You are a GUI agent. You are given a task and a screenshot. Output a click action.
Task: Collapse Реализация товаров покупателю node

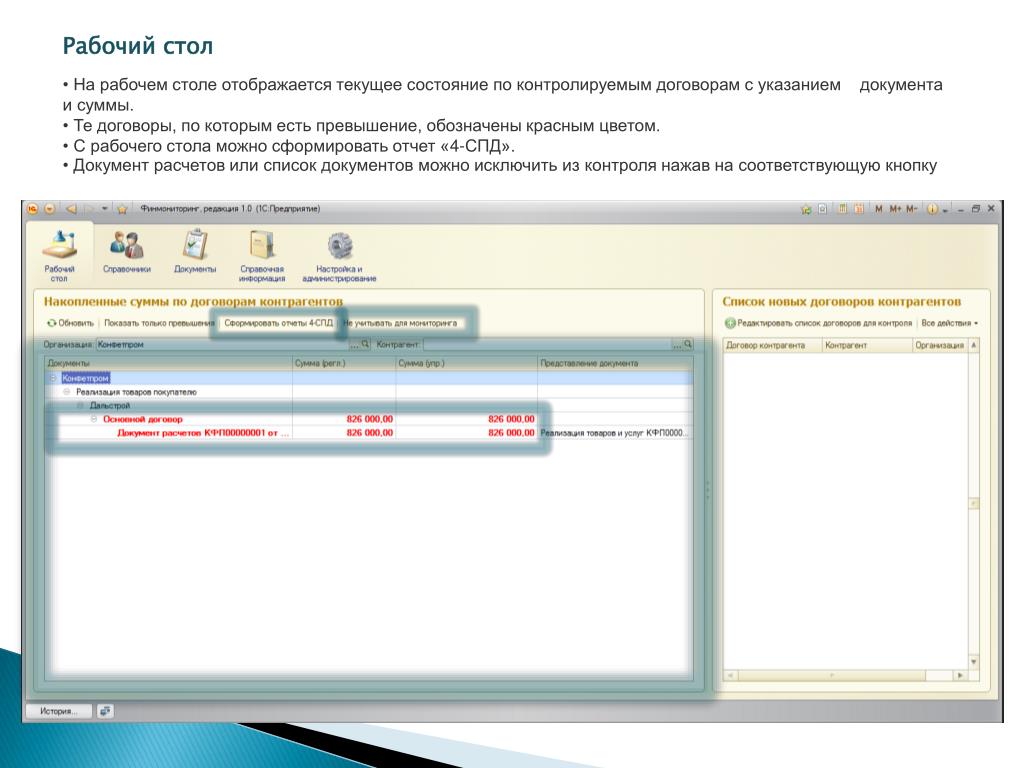tap(67, 392)
